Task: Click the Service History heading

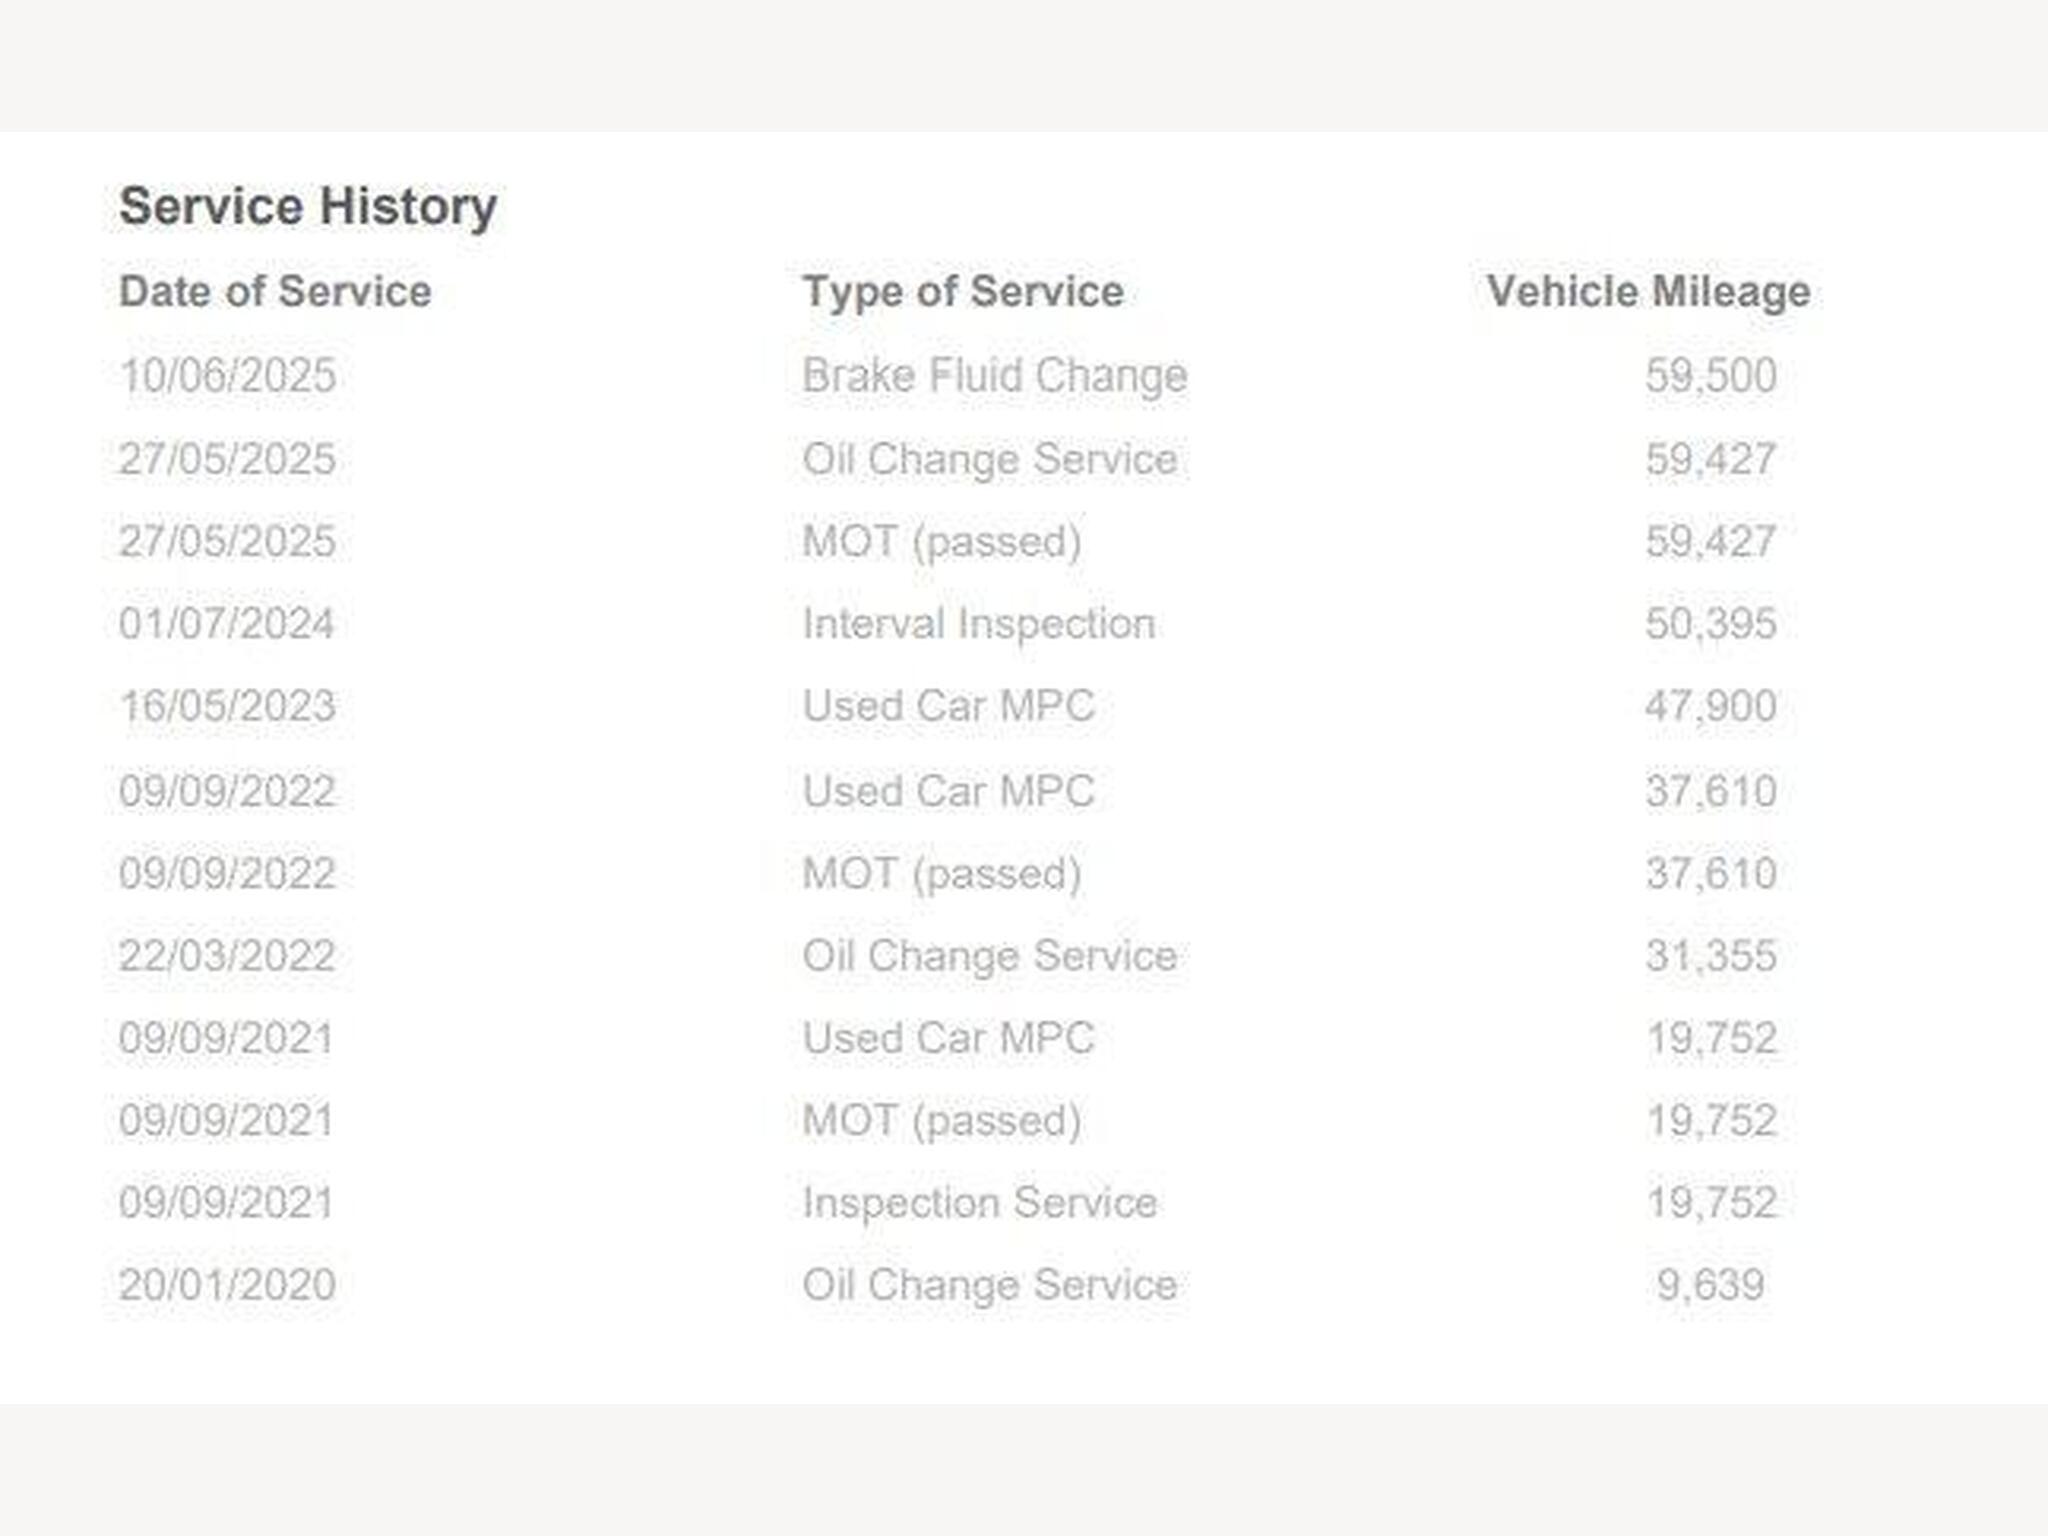Action: pos(308,207)
